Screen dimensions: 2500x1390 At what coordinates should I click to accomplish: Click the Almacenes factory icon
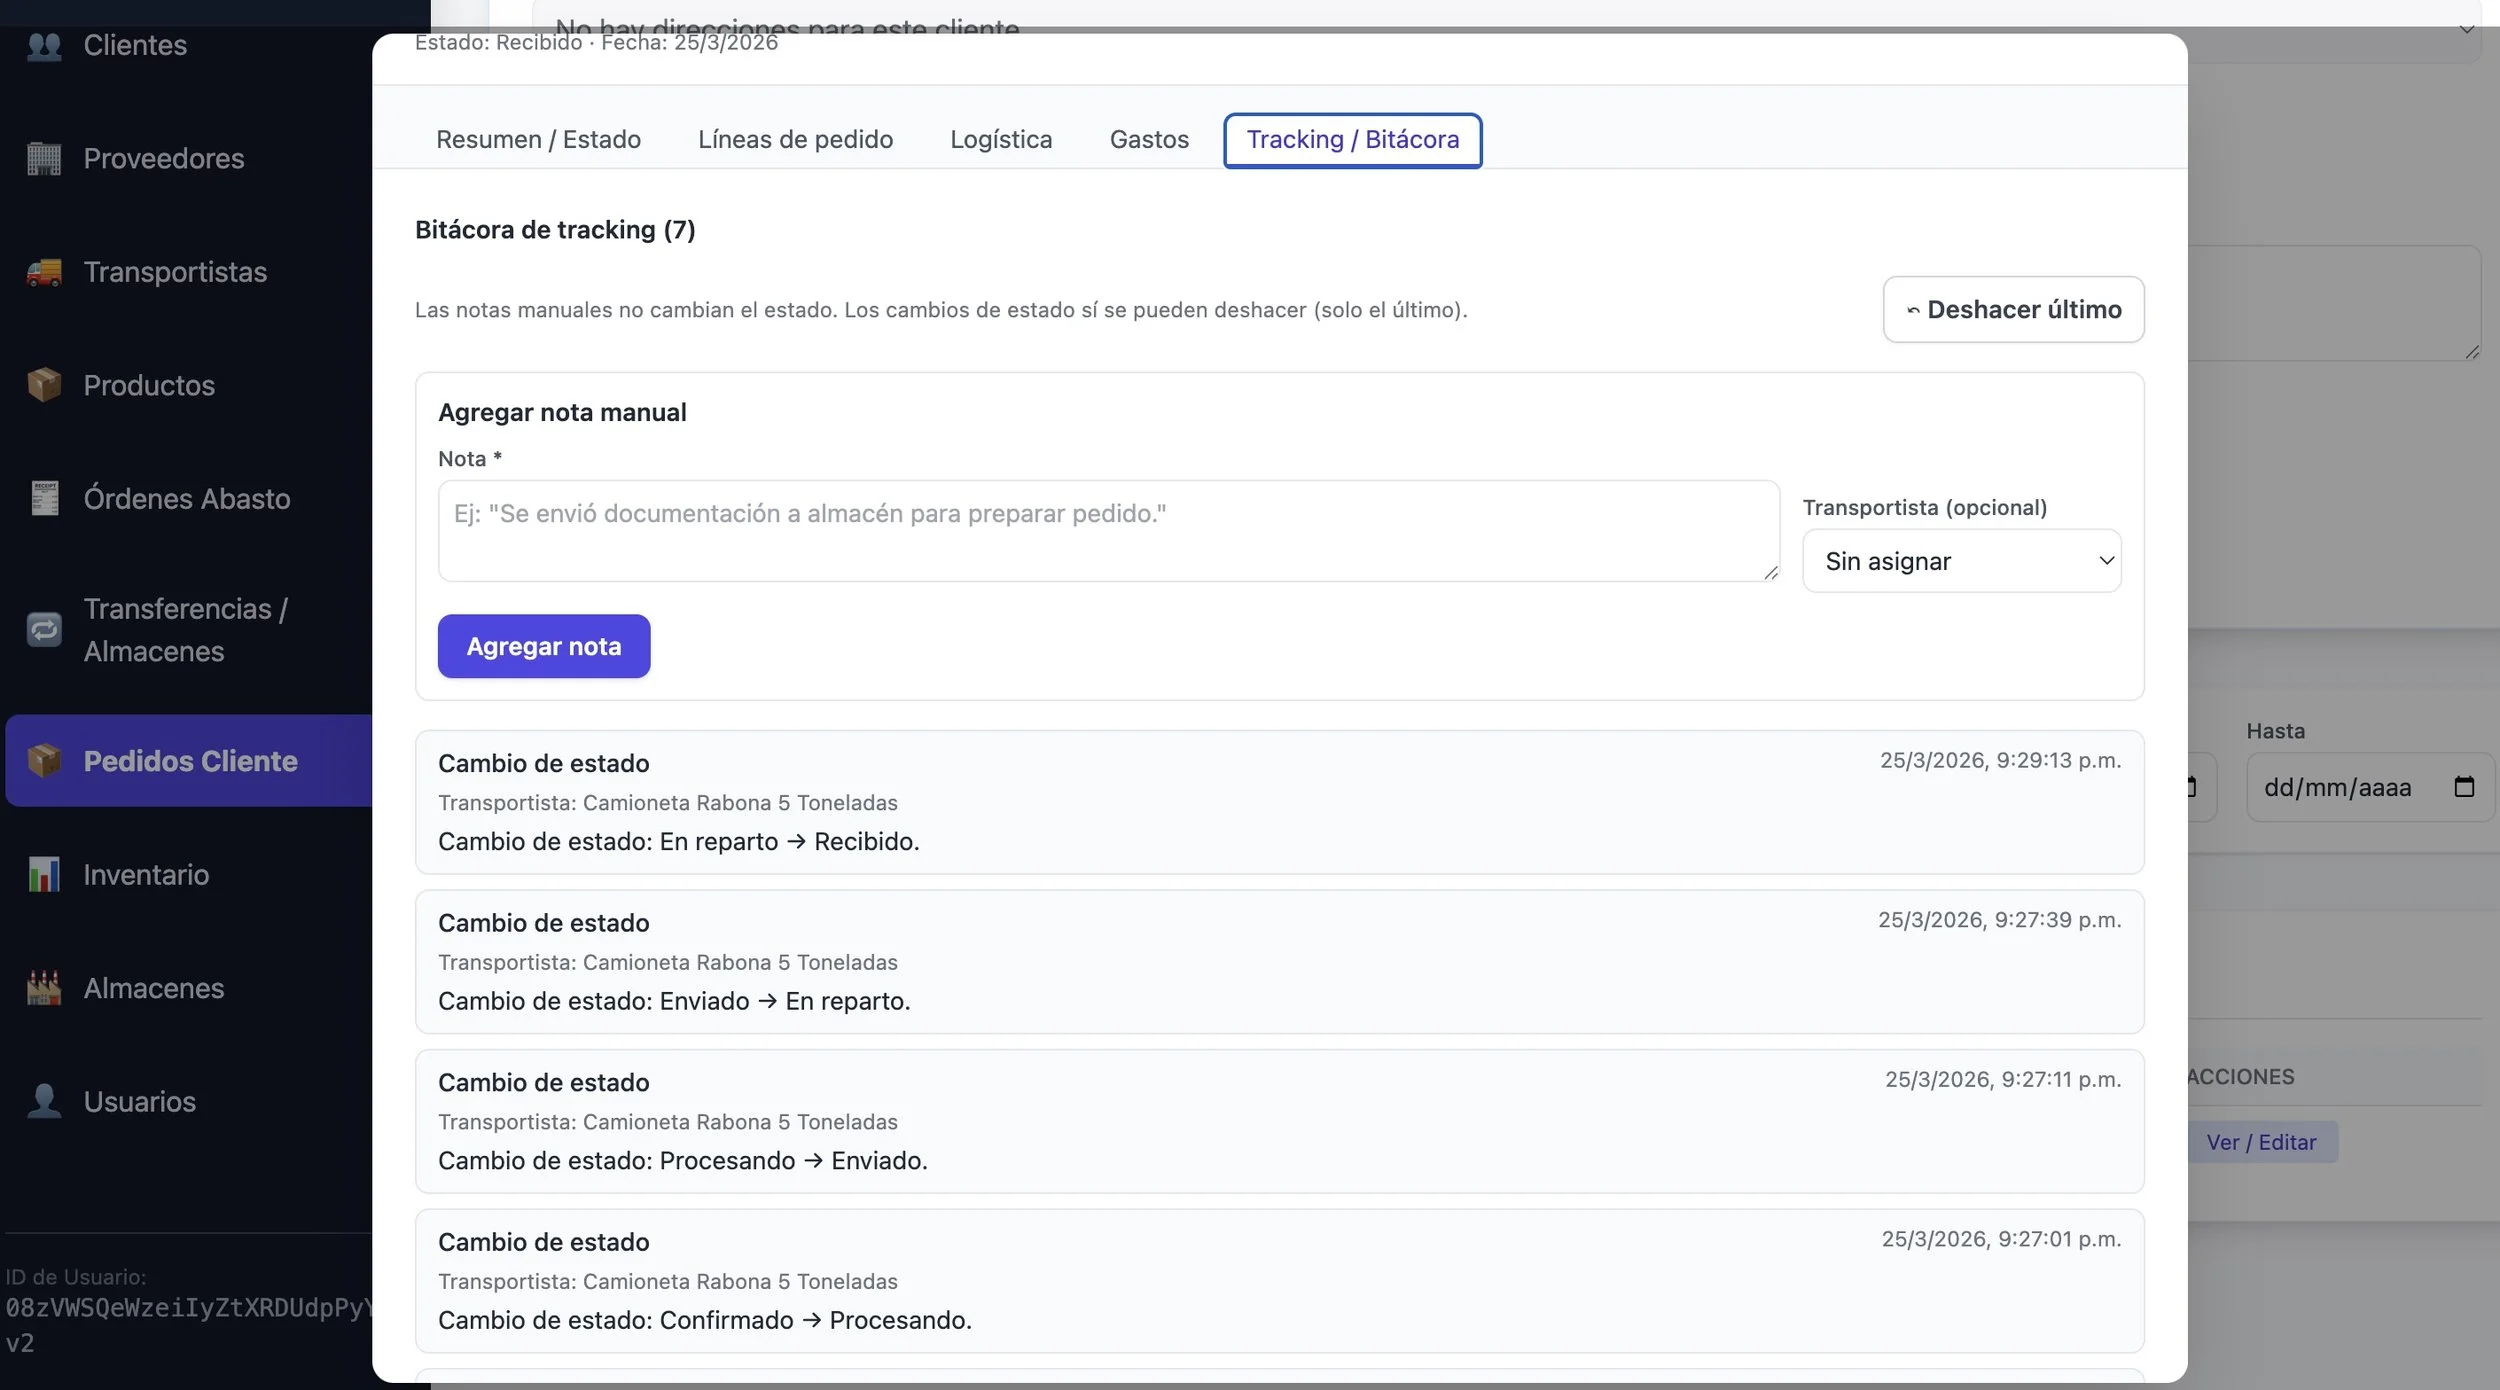(x=44, y=988)
